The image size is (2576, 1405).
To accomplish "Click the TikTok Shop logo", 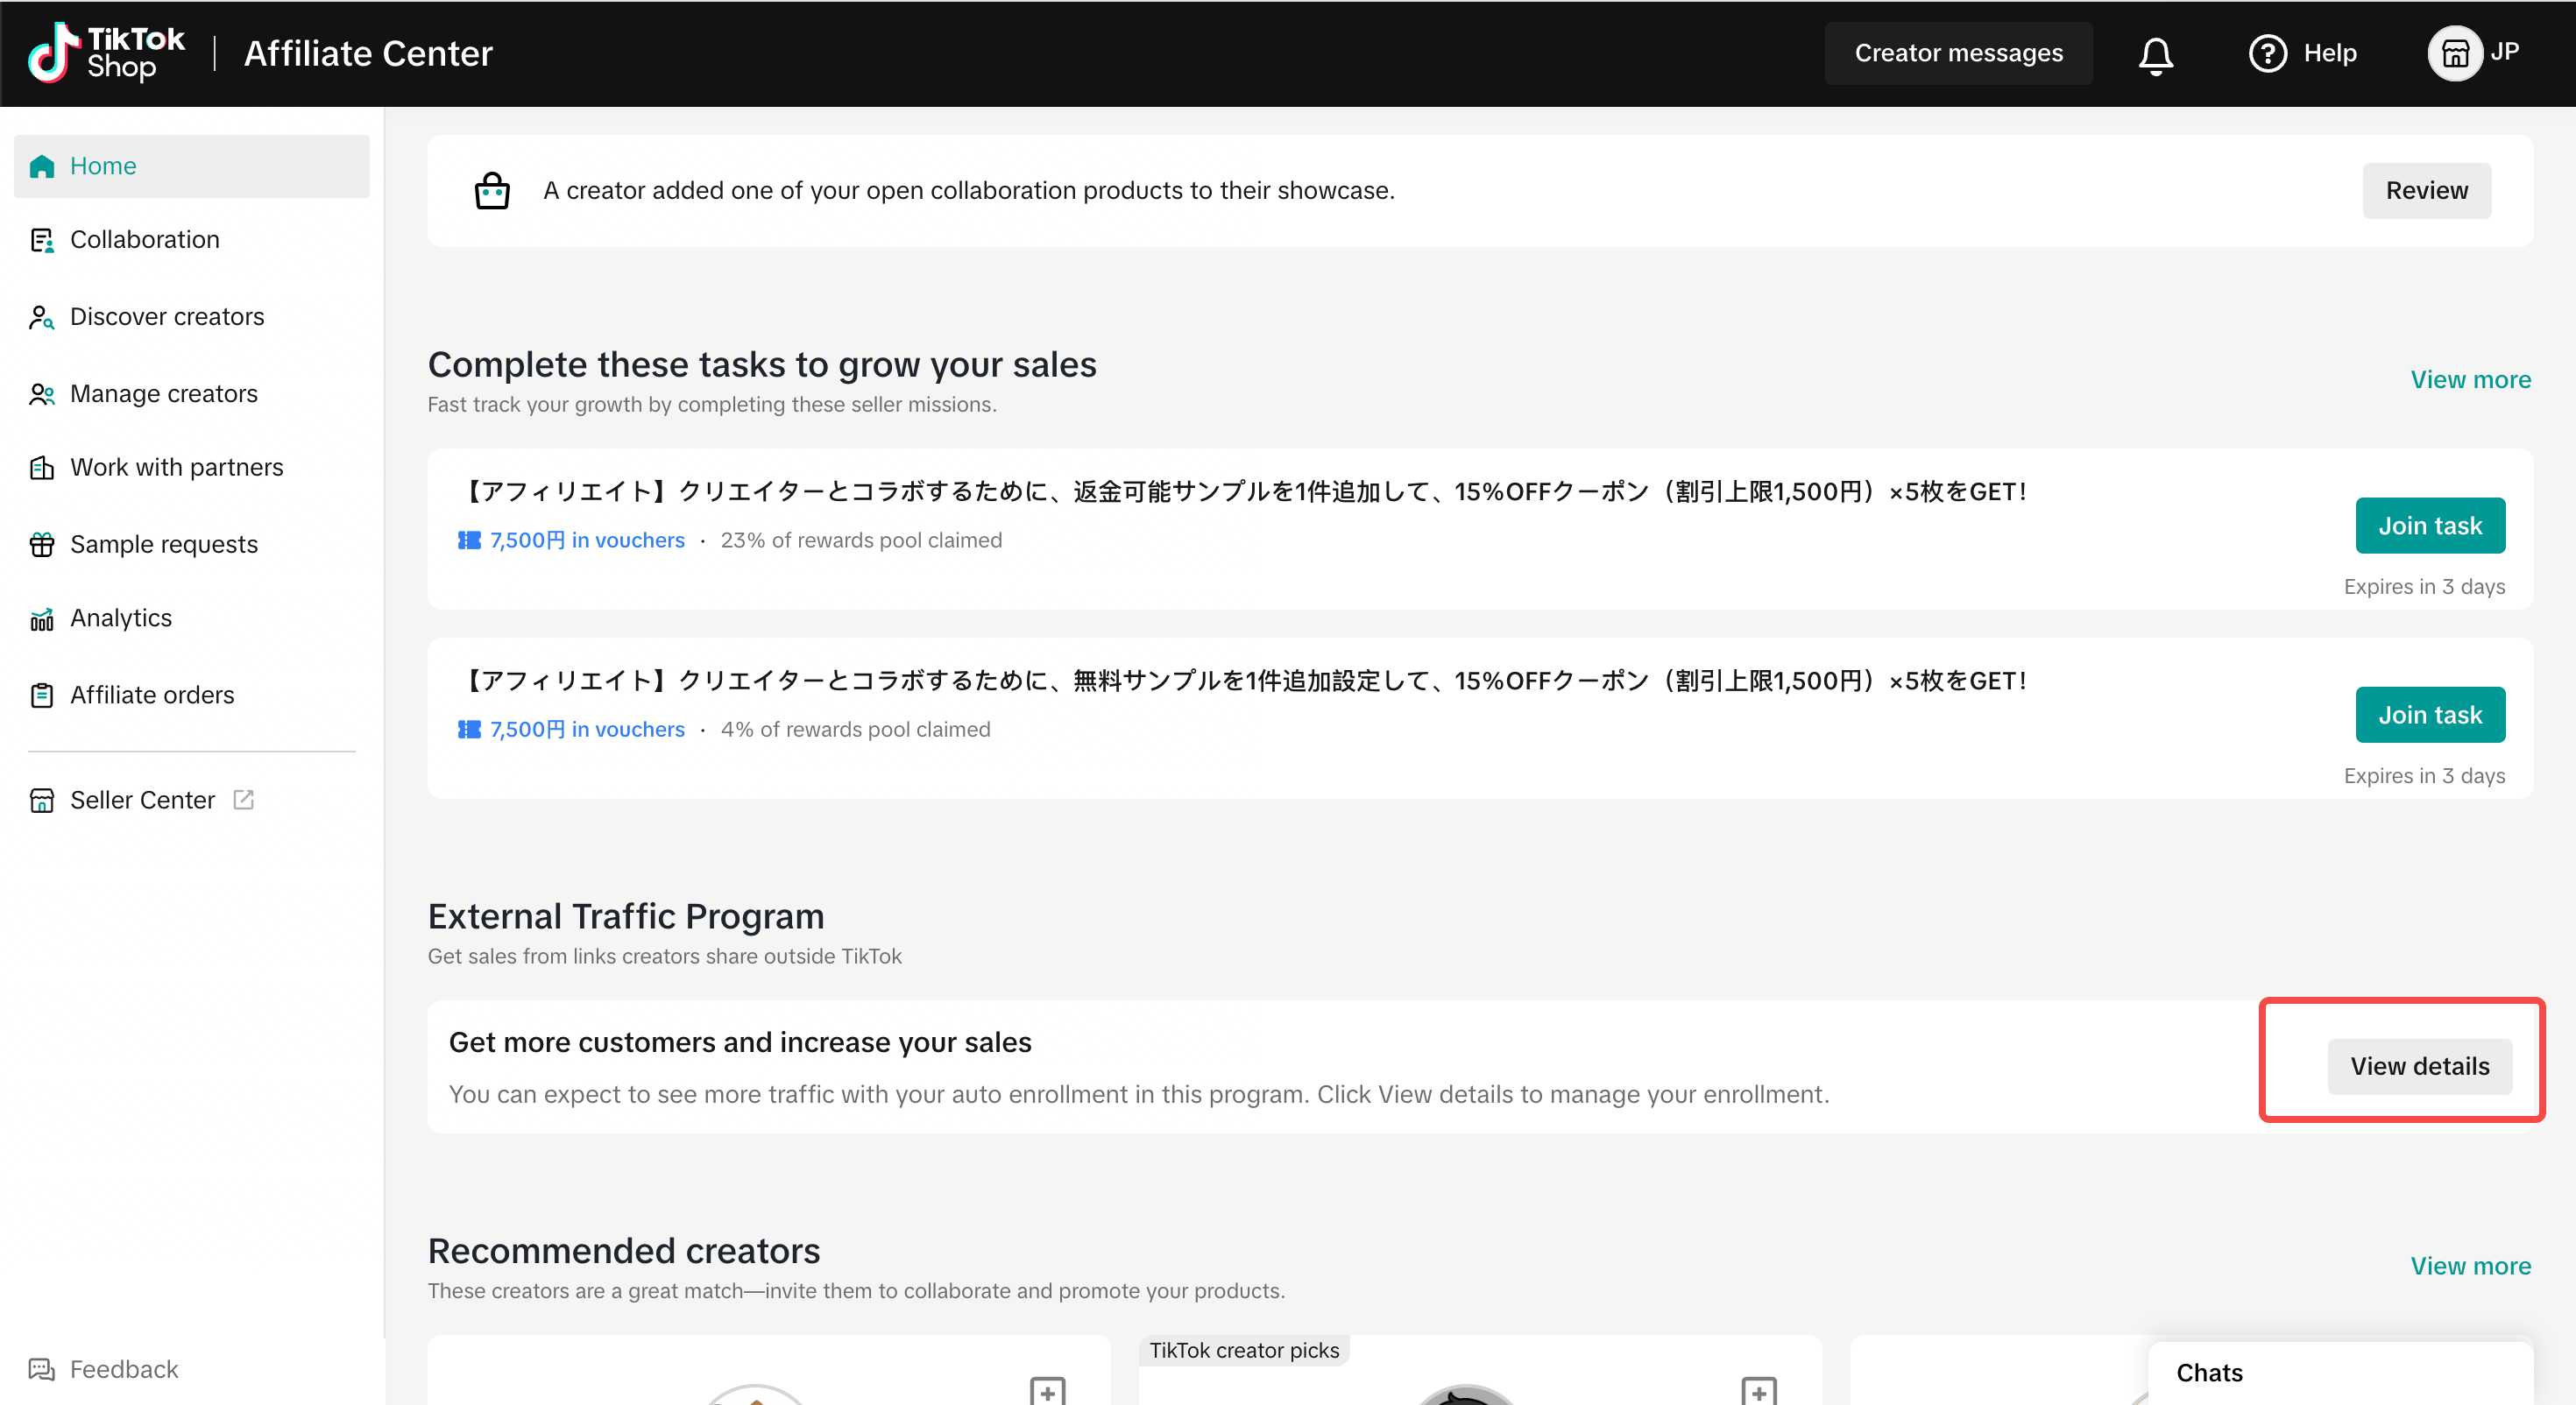I will [106, 53].
